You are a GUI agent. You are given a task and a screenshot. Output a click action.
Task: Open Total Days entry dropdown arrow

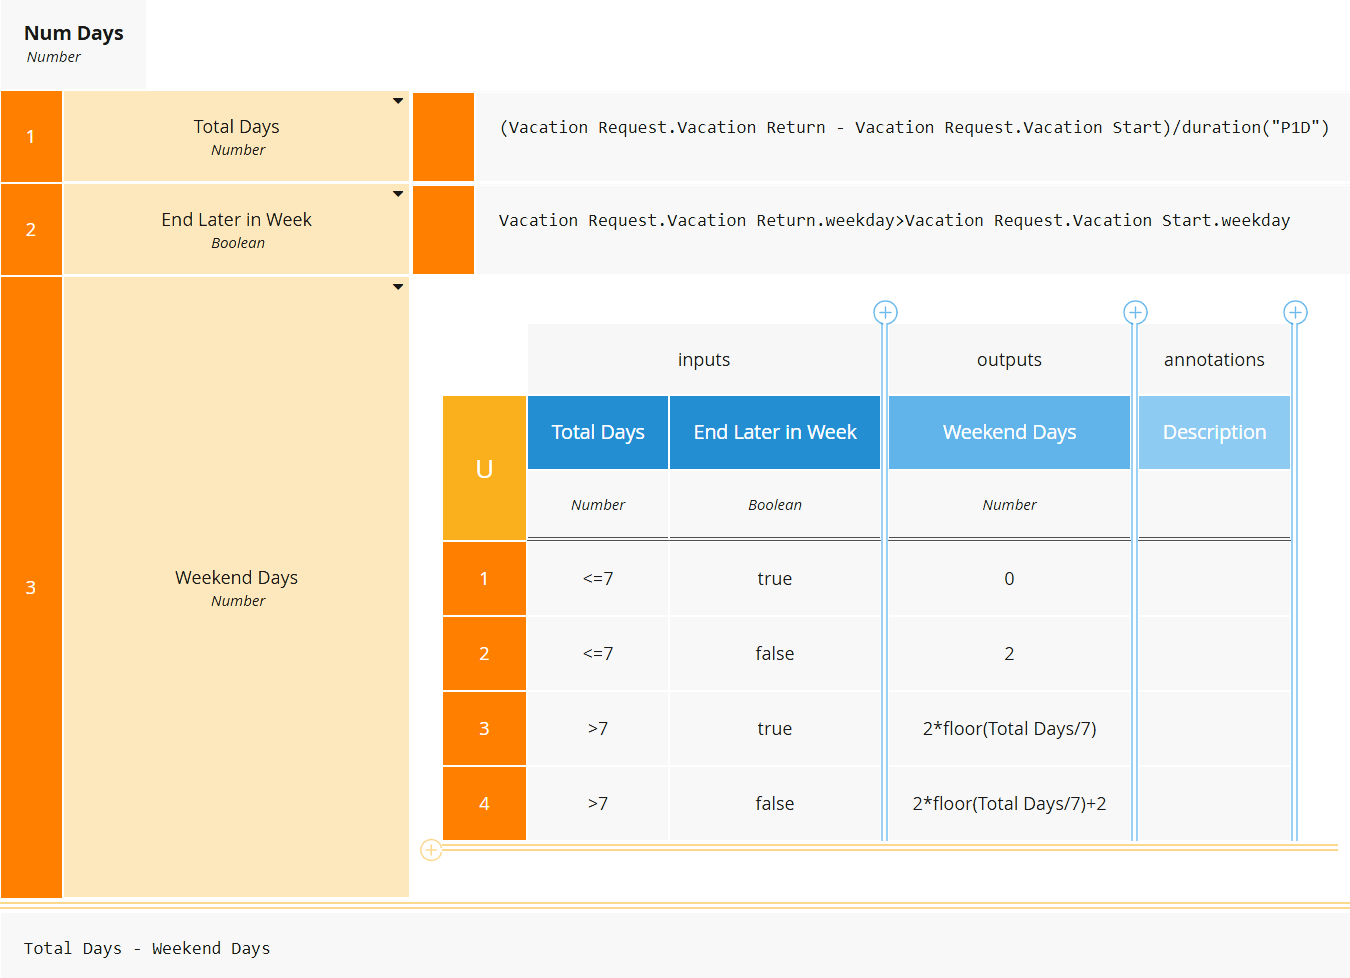coord(398,101)
